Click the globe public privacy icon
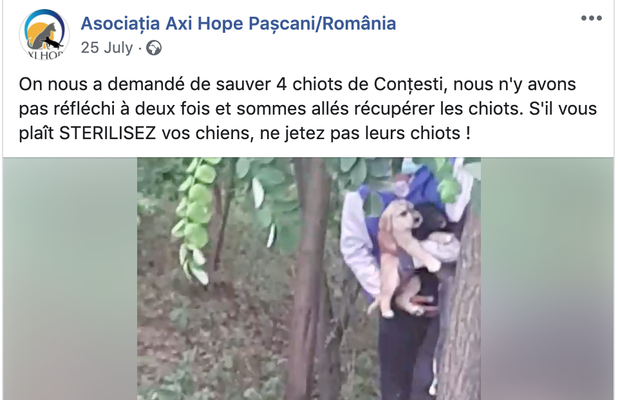Viewport: 618px width, 400px height. (154, 48)
